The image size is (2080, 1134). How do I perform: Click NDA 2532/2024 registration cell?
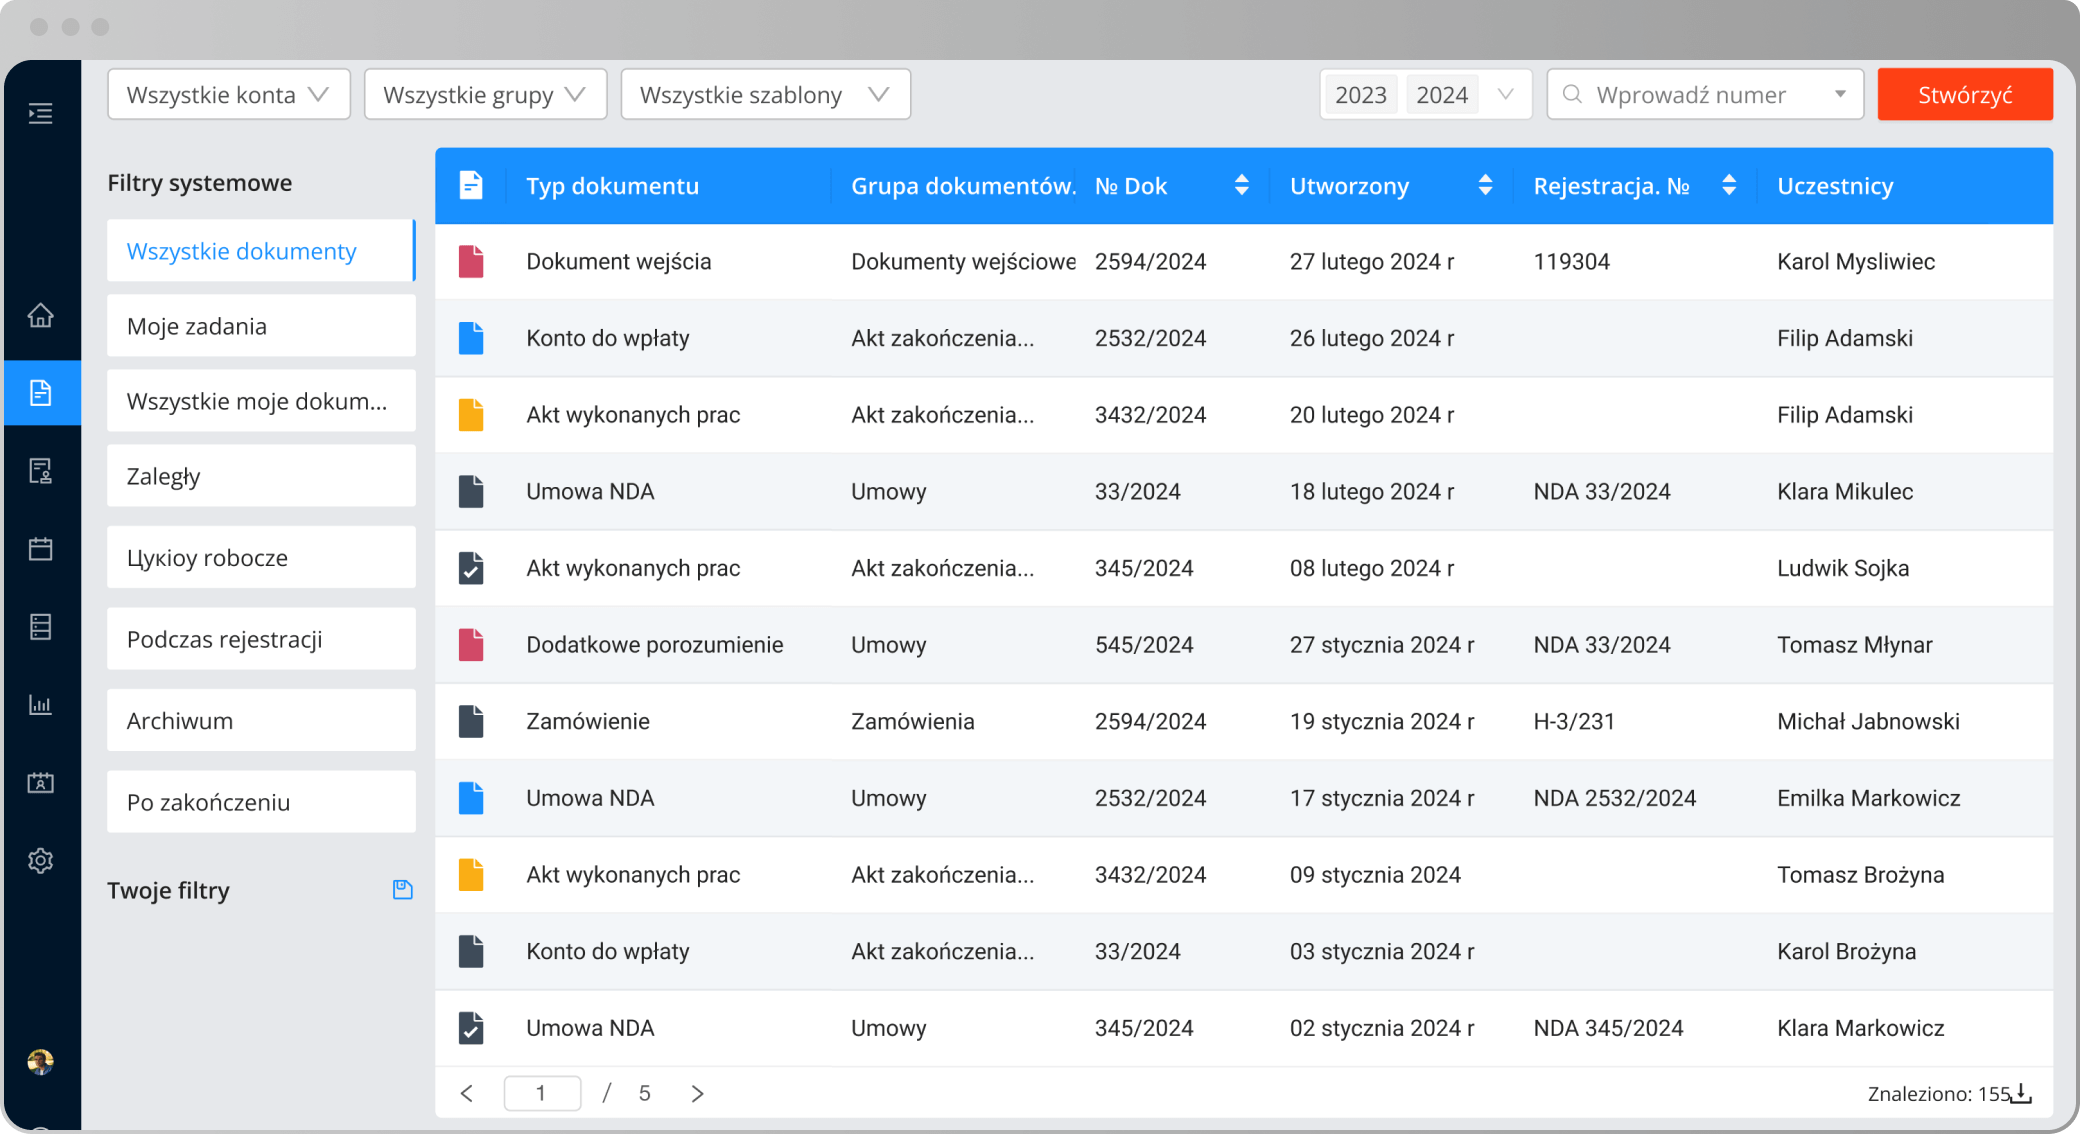pos(1615,798)
